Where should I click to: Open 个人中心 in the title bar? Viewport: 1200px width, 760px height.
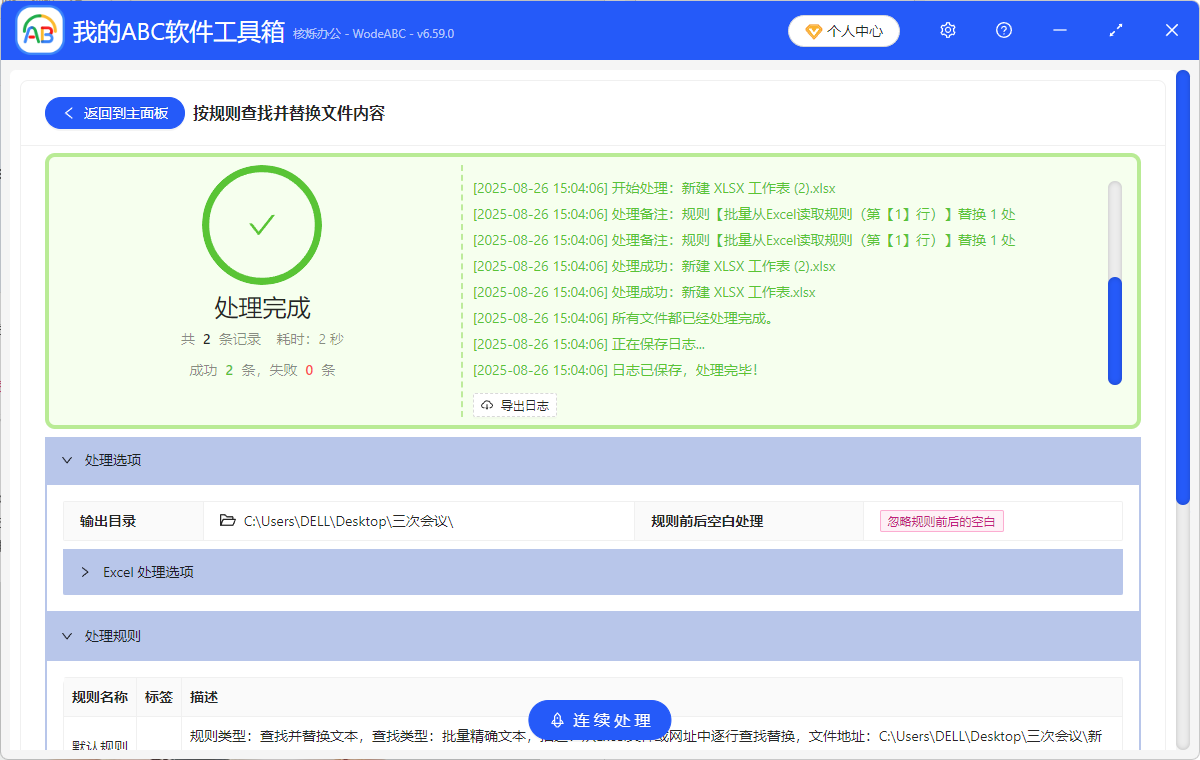pos(843,31)
